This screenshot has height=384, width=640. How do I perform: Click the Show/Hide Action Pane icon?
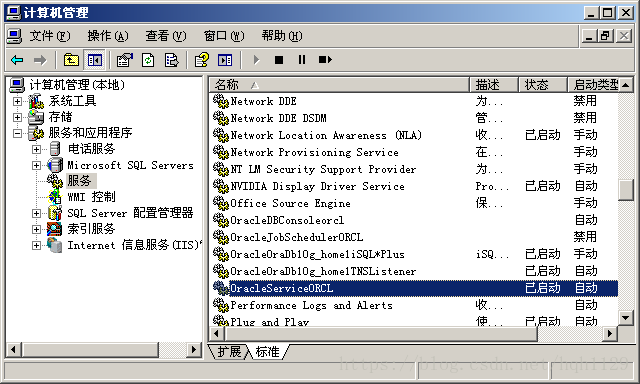225,60
